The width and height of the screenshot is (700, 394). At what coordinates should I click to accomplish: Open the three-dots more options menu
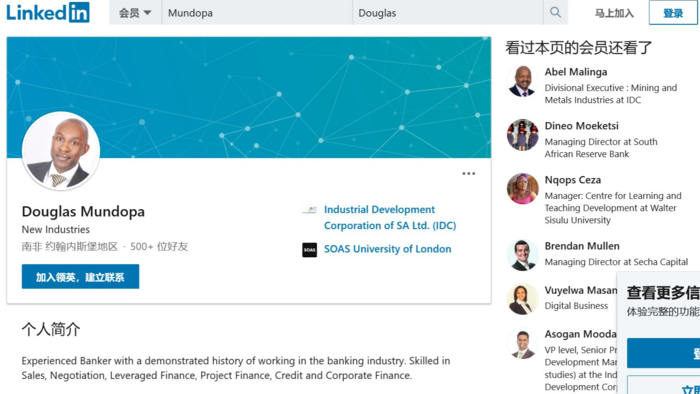468,174
